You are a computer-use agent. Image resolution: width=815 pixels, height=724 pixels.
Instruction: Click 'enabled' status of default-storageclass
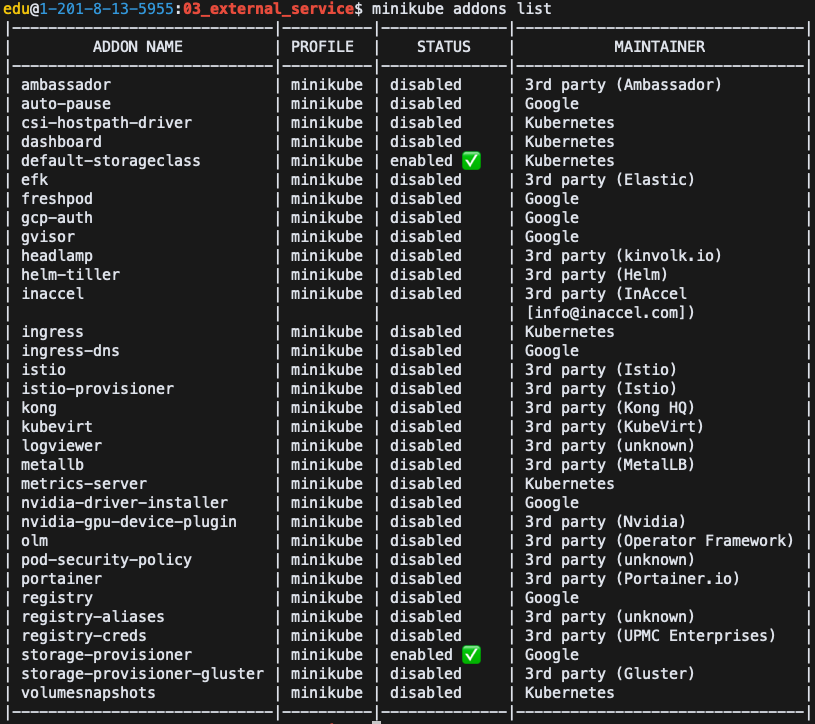click(x=422, y=161)
